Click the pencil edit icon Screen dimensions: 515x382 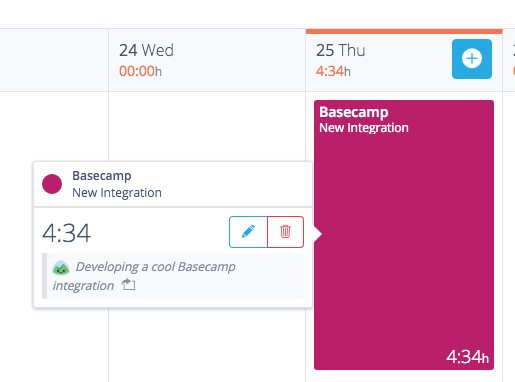(248, 232)
